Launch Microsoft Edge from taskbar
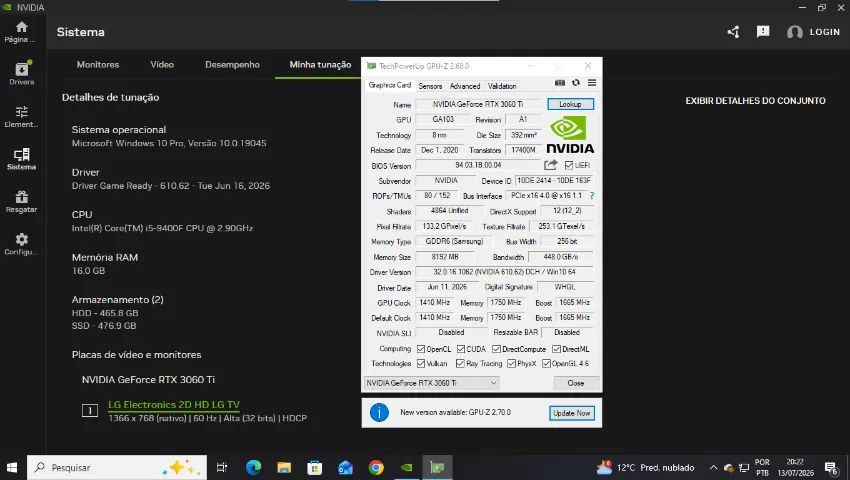This screenshot has width=850, height=480. click(x=253, y=468)
